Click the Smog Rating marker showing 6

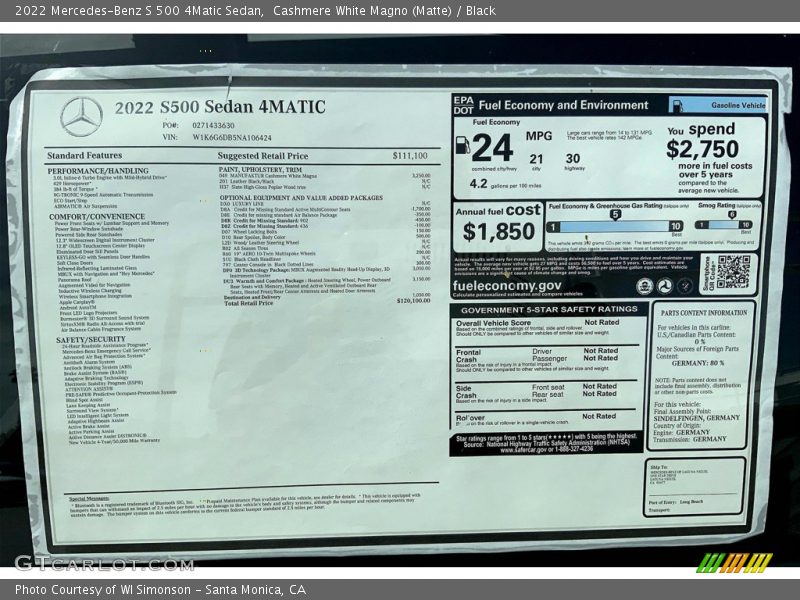[x=731, y=214]
